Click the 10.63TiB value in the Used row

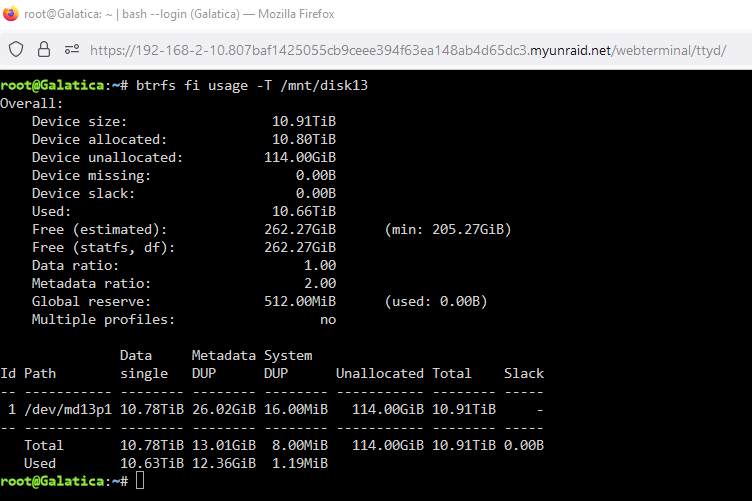pos(152,464)
